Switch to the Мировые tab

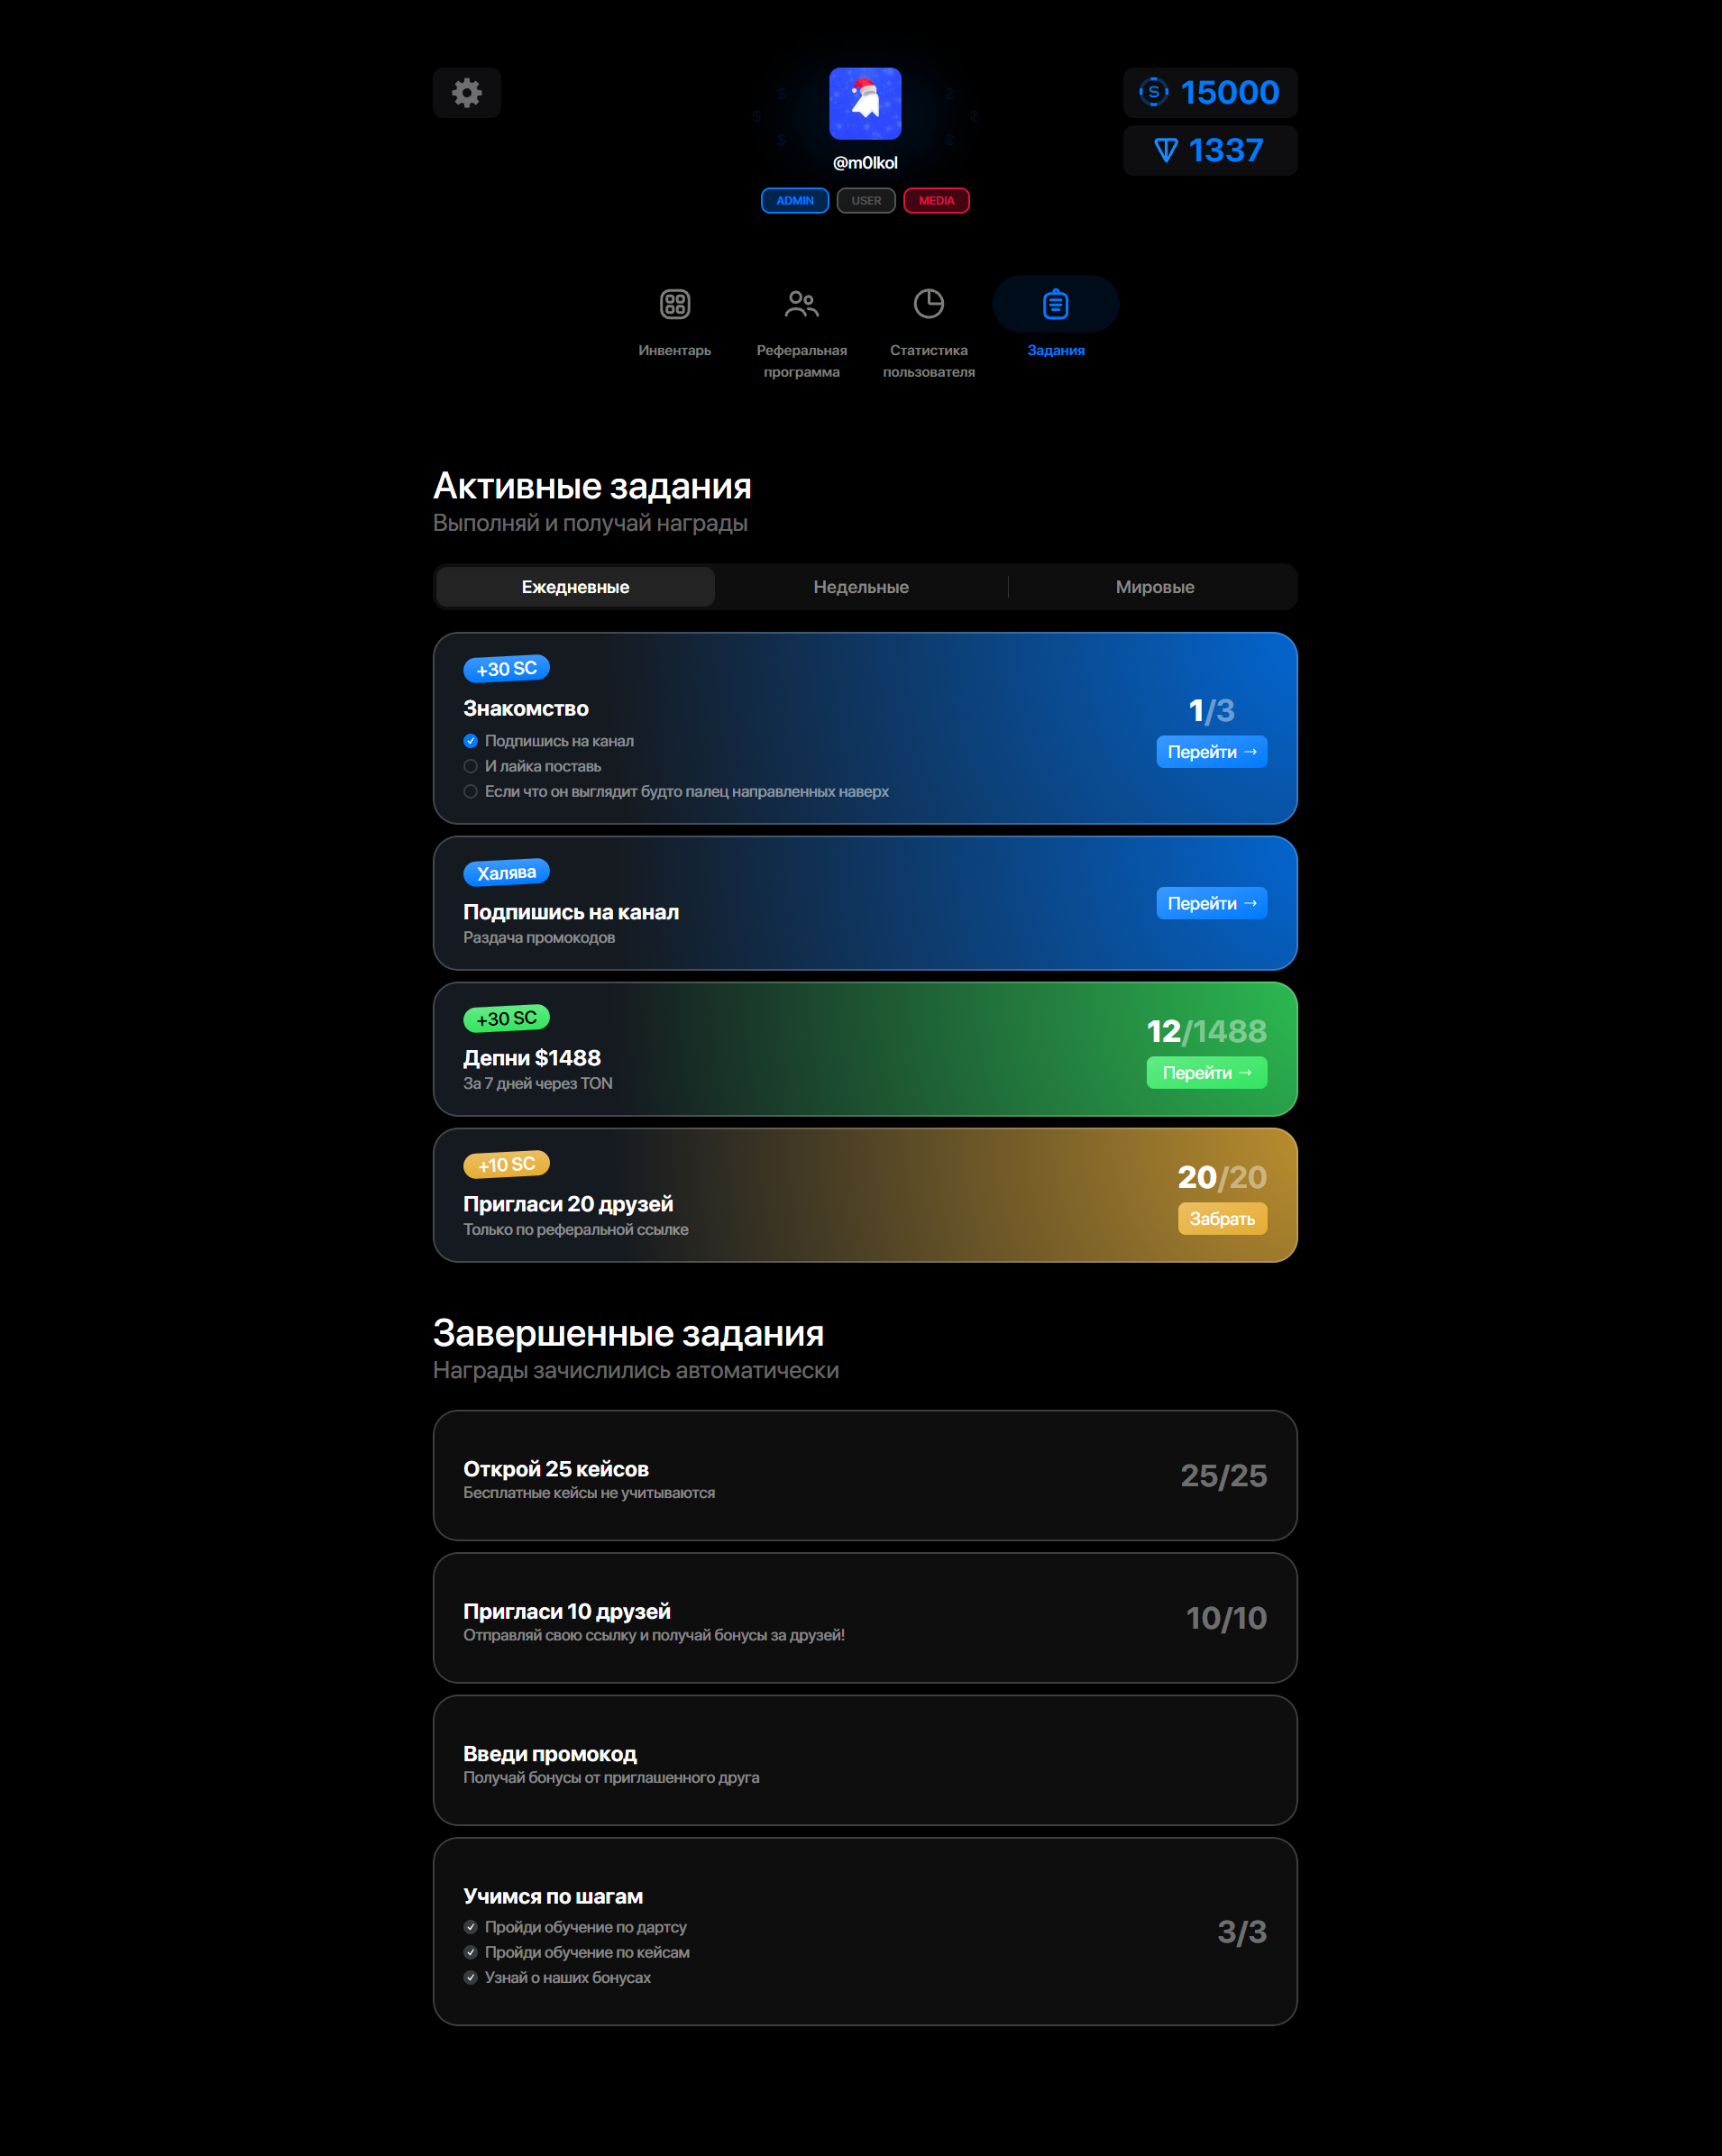click(1155, 587)
